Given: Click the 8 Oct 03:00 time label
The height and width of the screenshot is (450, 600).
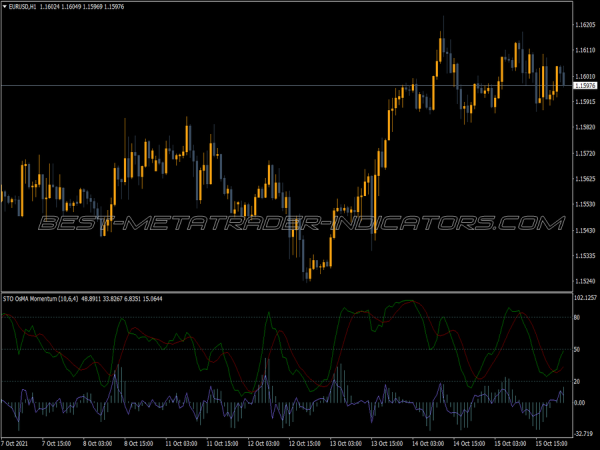Looking at the screenshot, I should [x=98, y=443].
